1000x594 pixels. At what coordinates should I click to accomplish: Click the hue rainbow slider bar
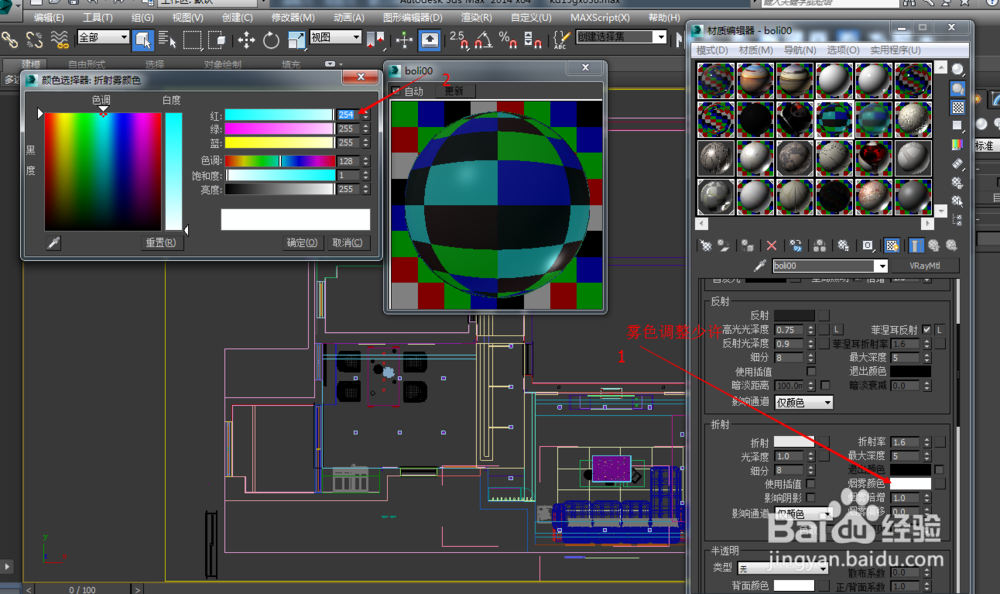pyautogui.click(x=279, y=161)
